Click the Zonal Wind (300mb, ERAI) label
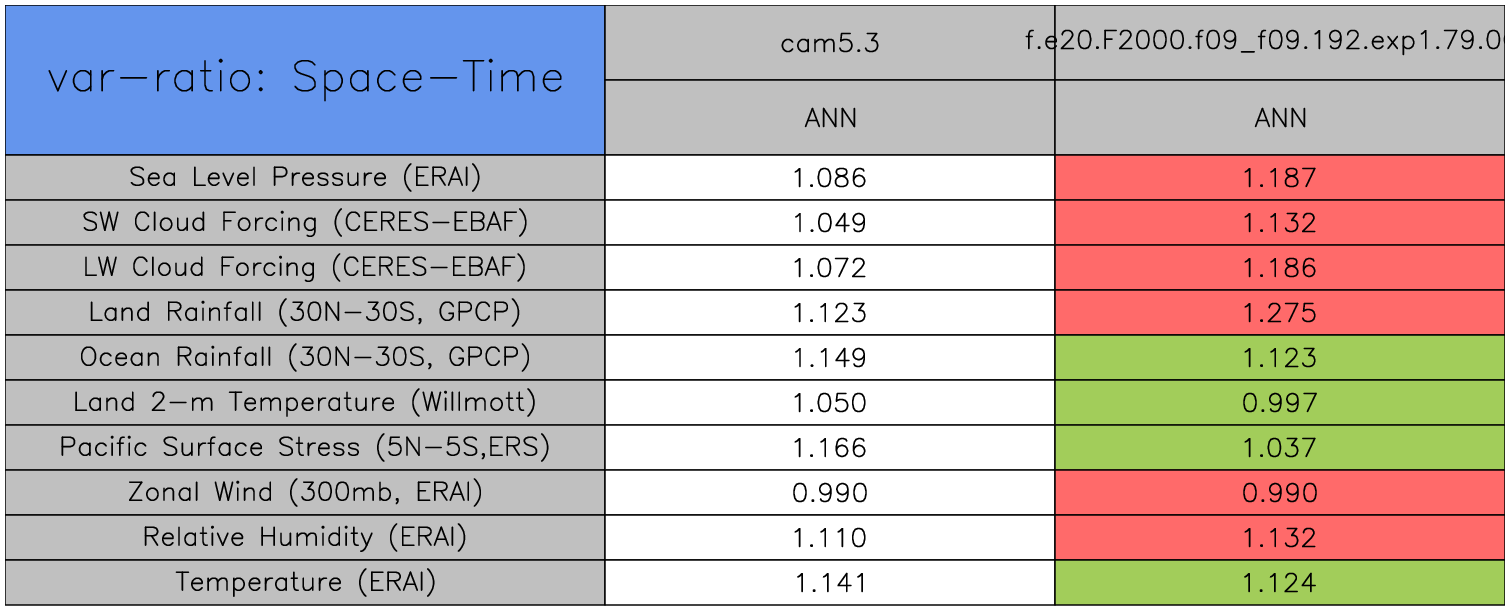1510x611 pixels. click(x=305, y=493)
